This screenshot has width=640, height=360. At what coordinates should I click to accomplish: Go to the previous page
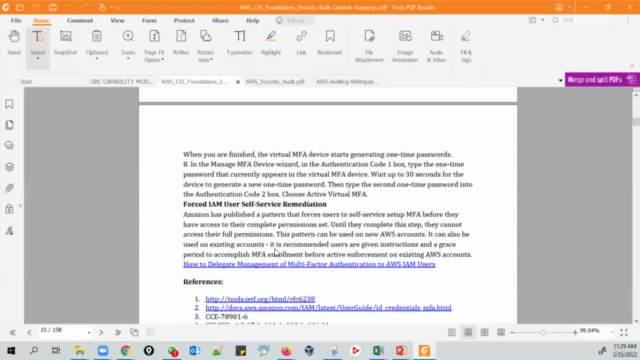[x=29, y=333]
